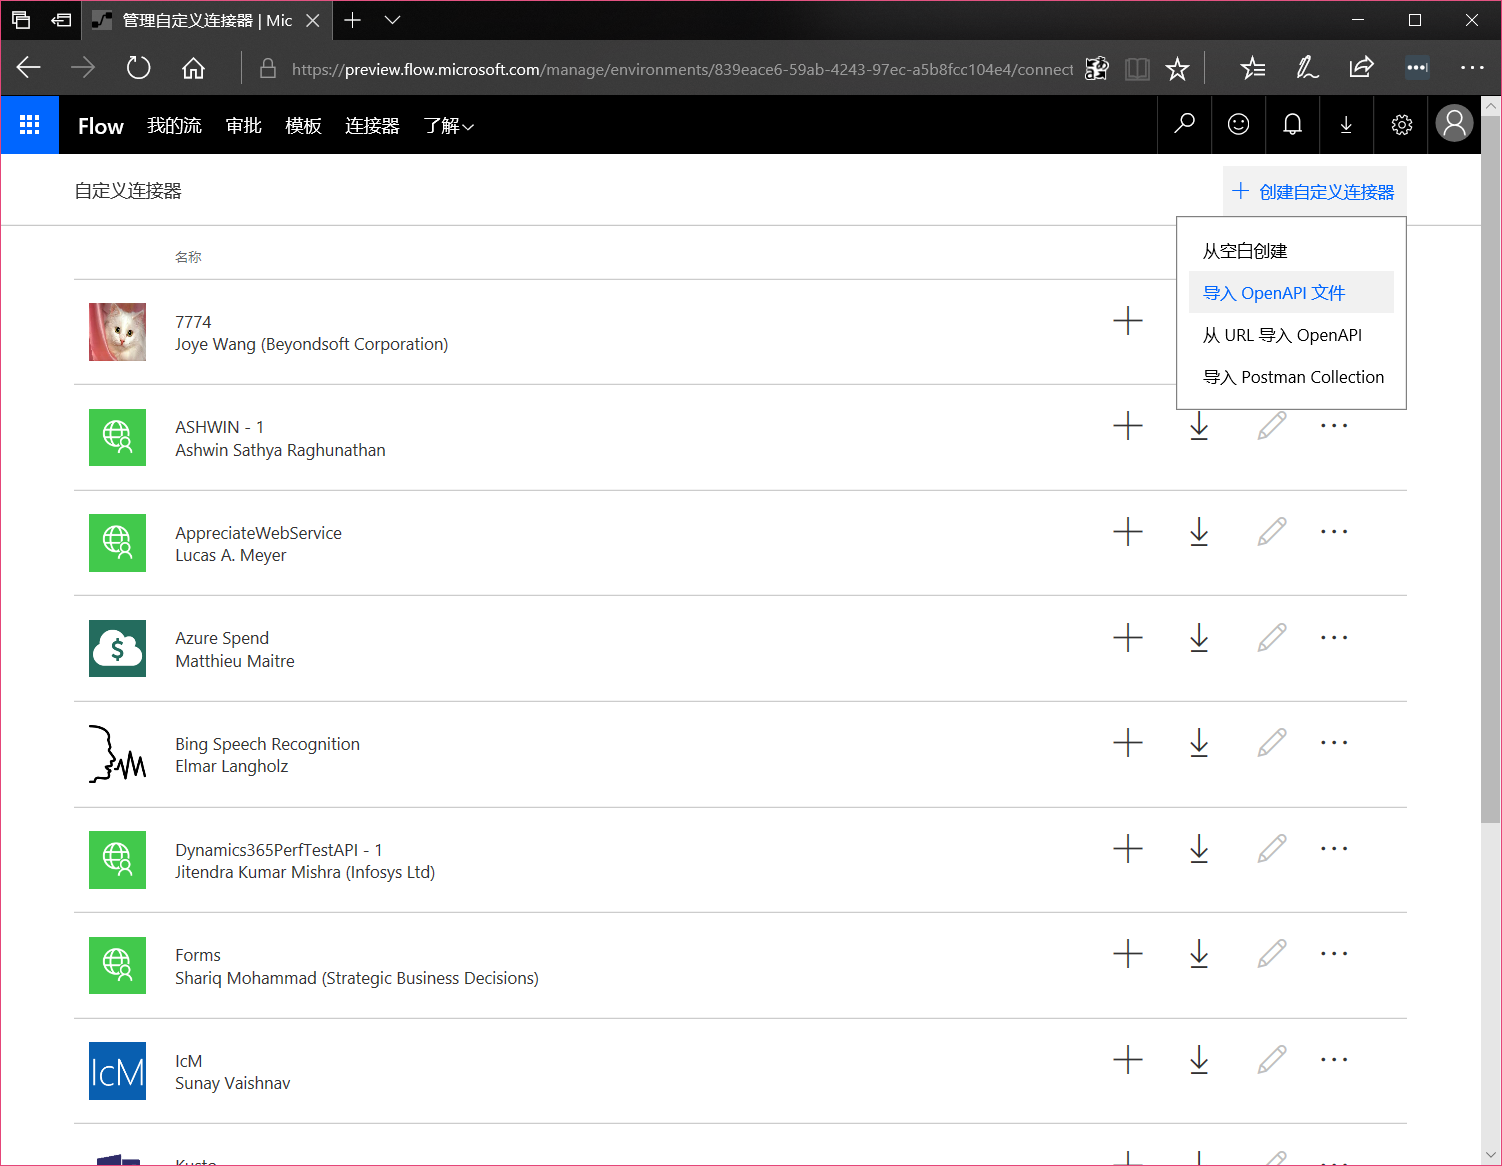This screenshot has width=1502, height=1166.
Task: Expand the 了解 dropdown menu
Action: pos(448,126)
